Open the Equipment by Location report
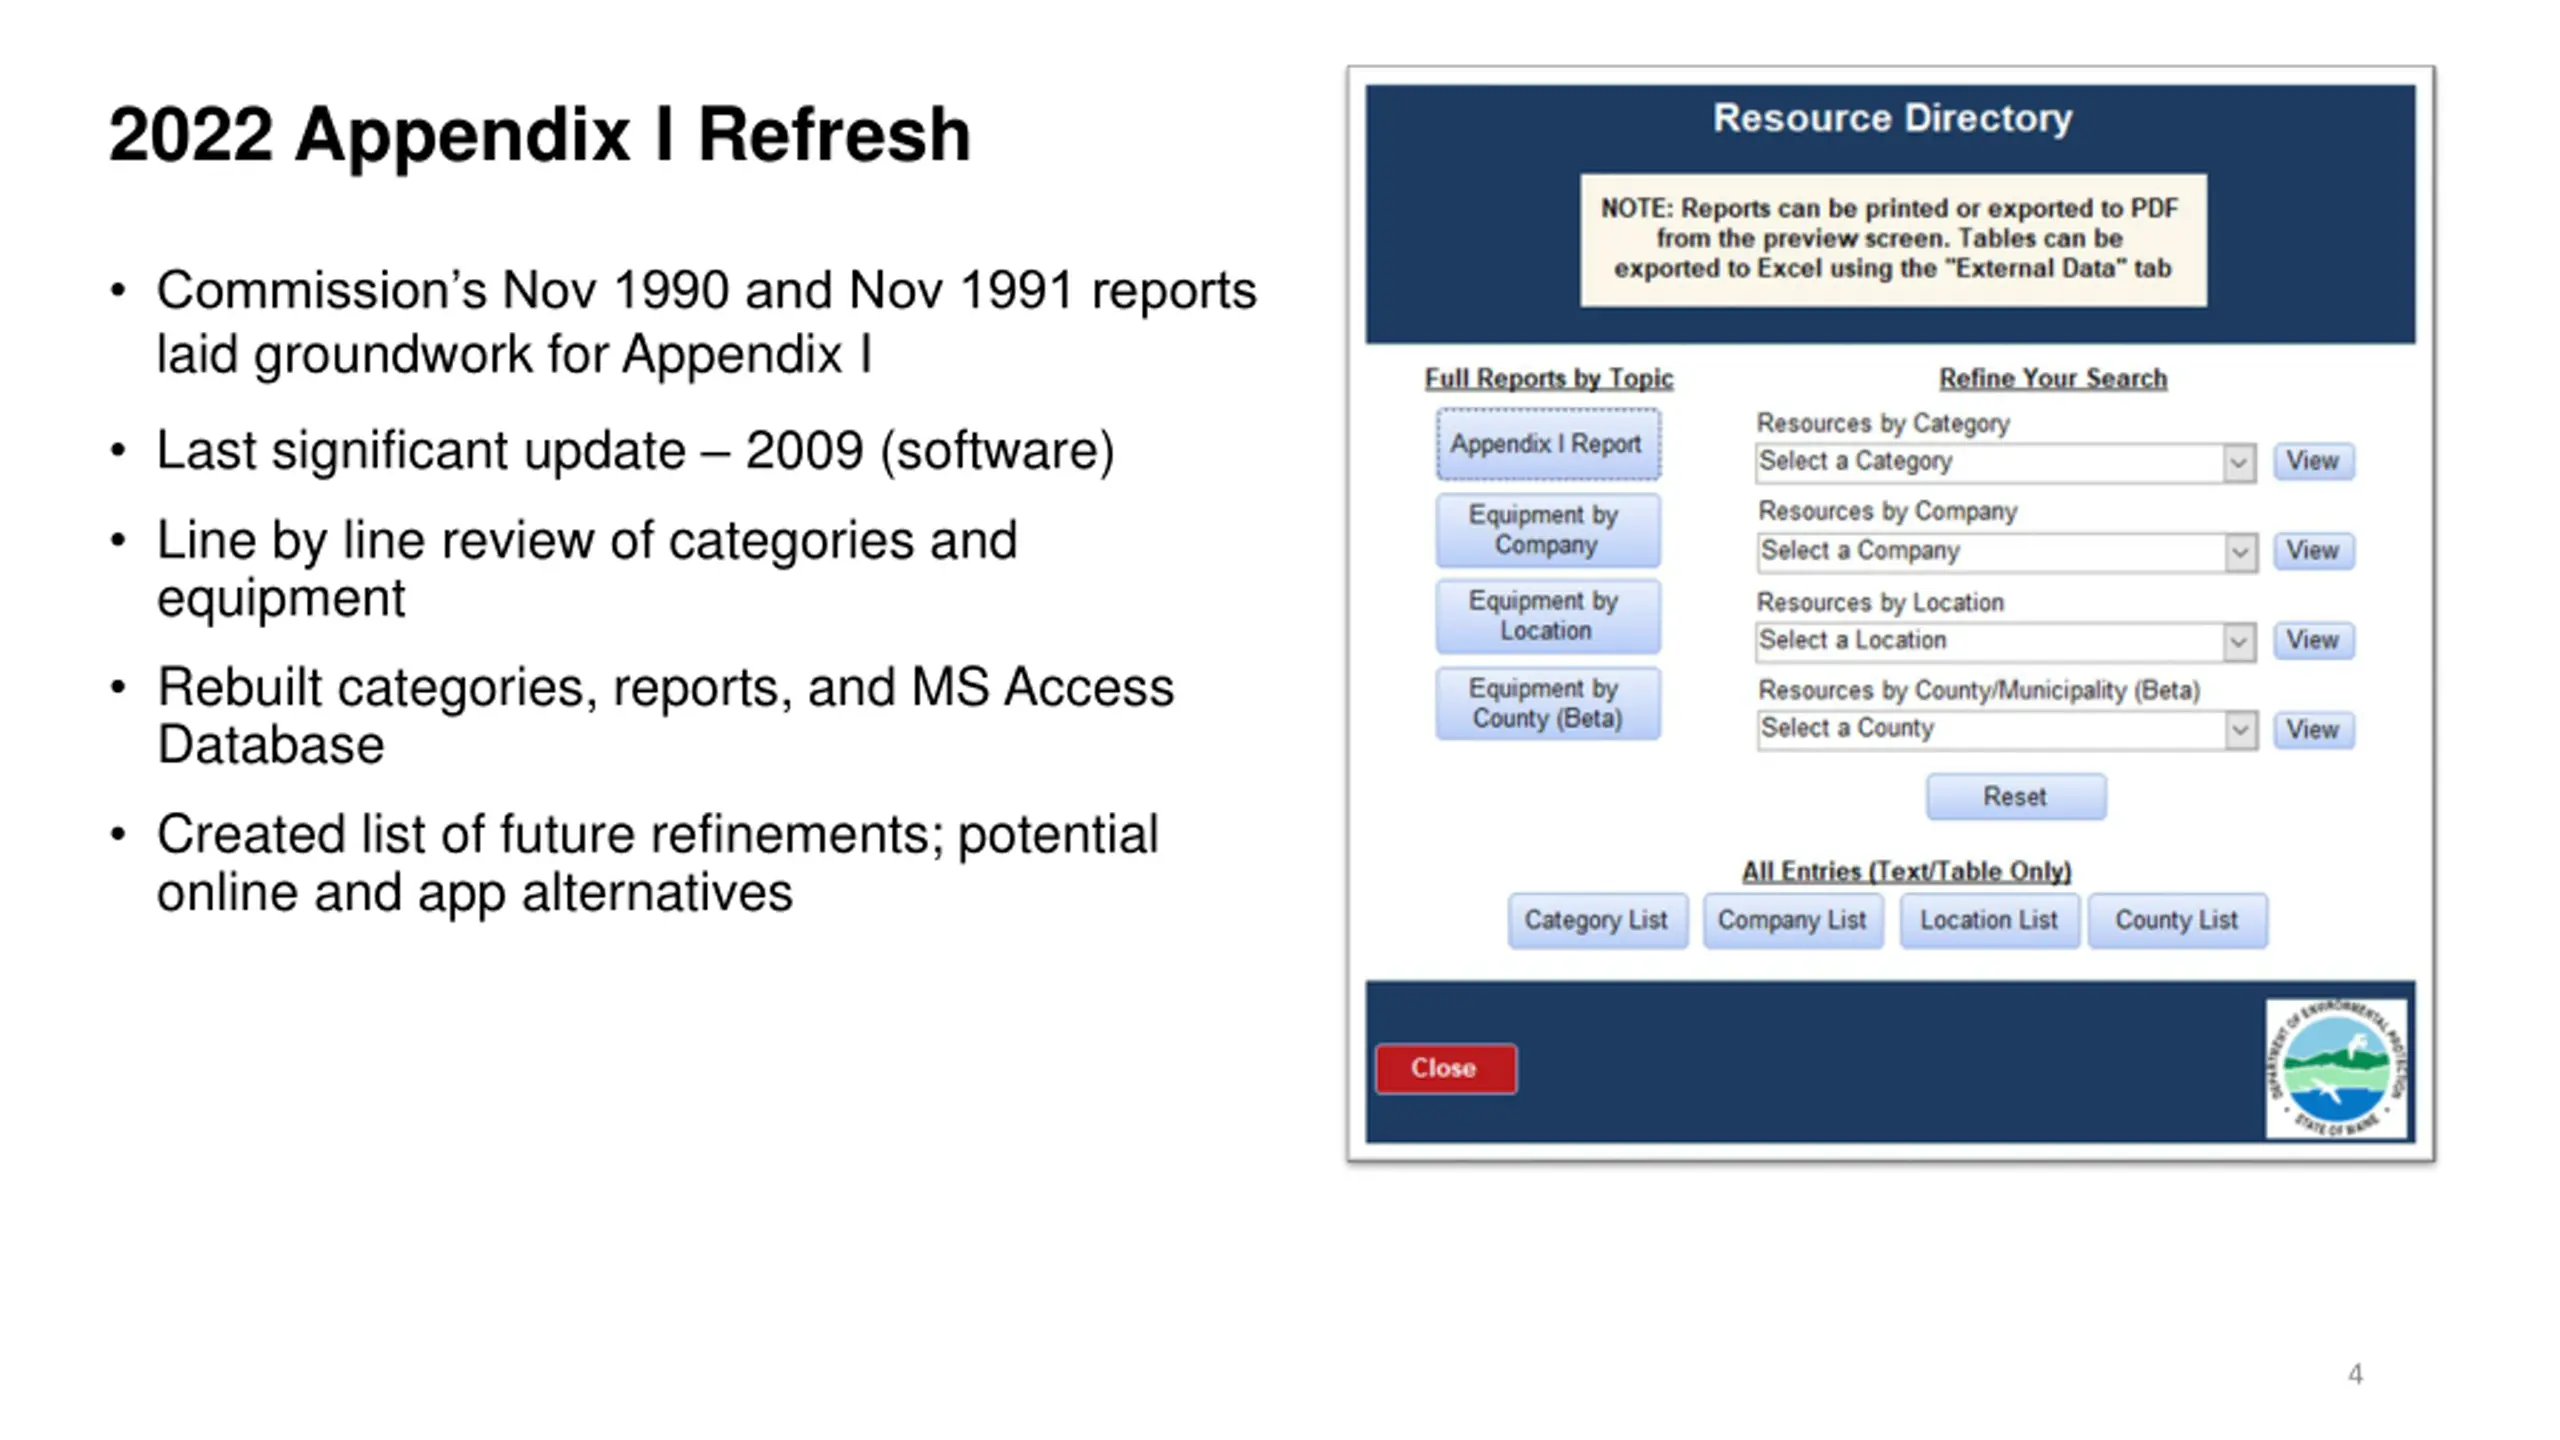2560x1440 pixels. click(1548, 616)
